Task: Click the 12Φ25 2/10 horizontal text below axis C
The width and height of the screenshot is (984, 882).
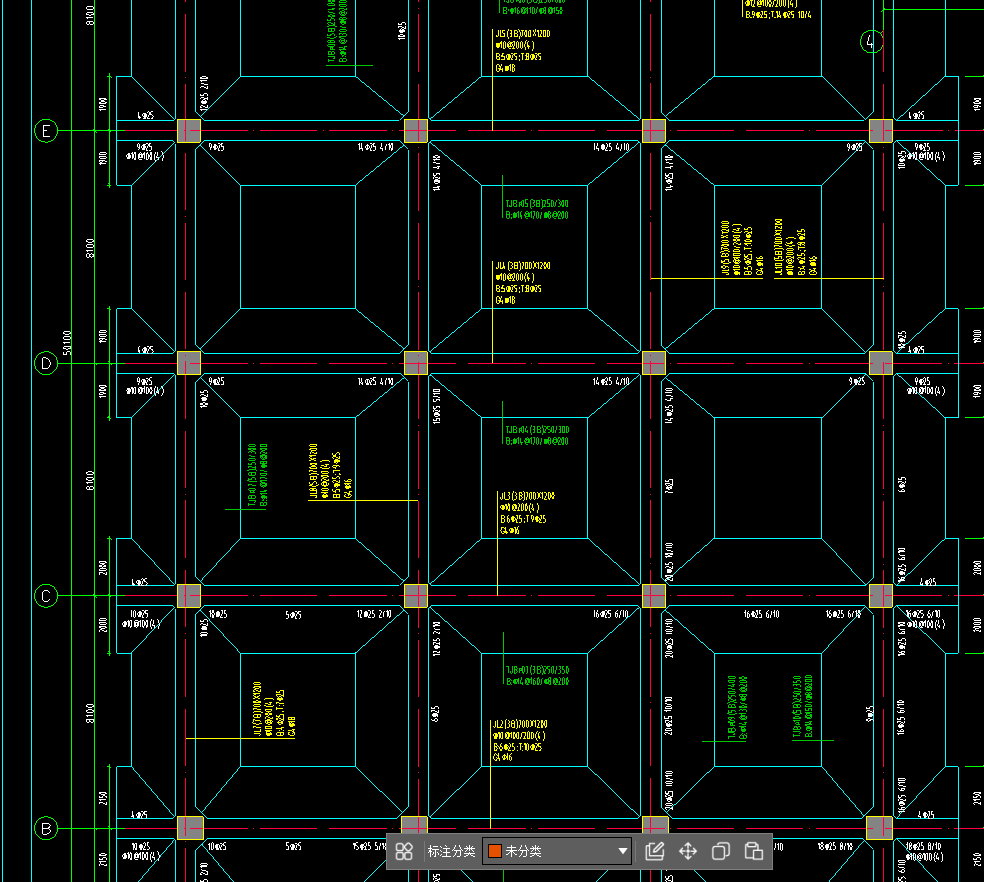Action: point(374,614)
